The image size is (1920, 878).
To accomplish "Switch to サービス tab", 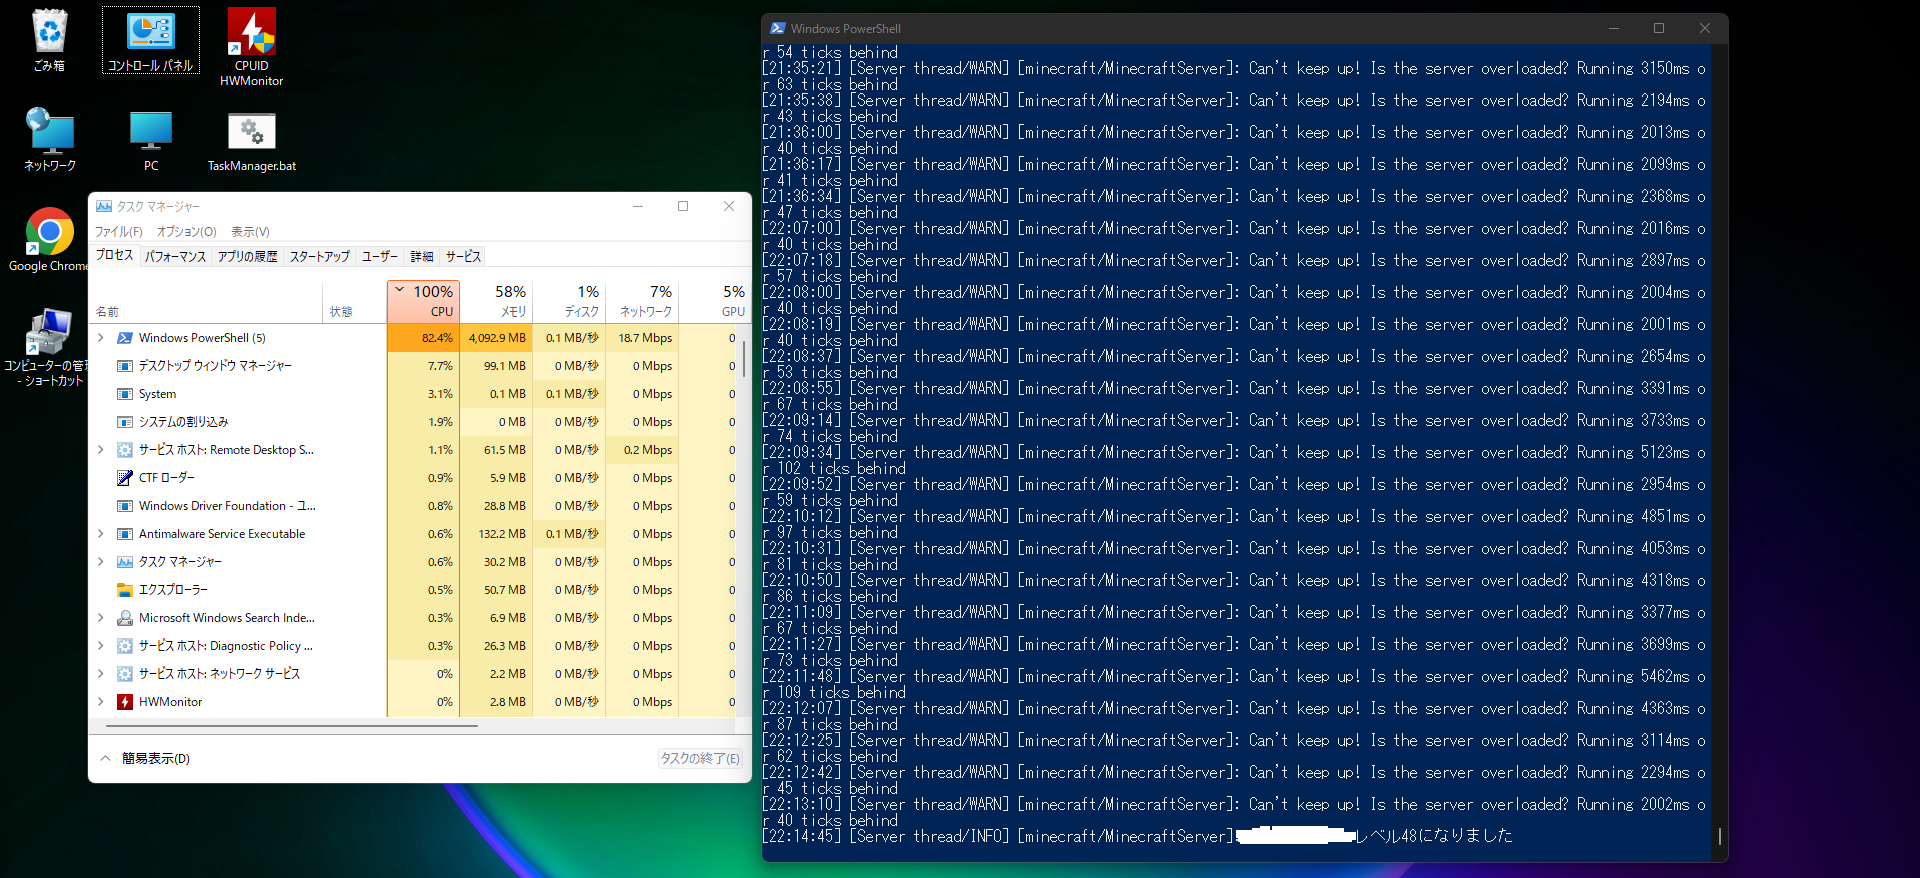I will 463,257.
